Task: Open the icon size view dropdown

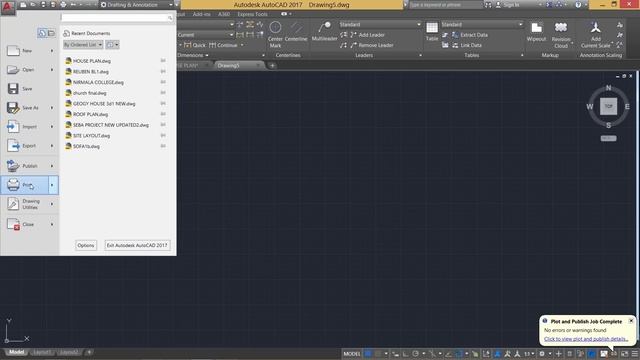Action: [112, 44]
